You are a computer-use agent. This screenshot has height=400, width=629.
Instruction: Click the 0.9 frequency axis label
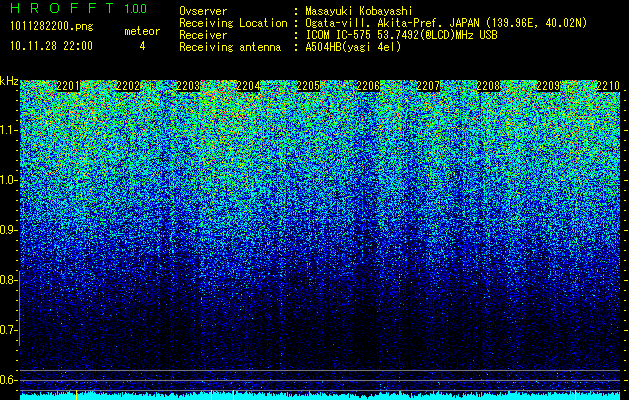pyautogui.click(x=7, y=230)
